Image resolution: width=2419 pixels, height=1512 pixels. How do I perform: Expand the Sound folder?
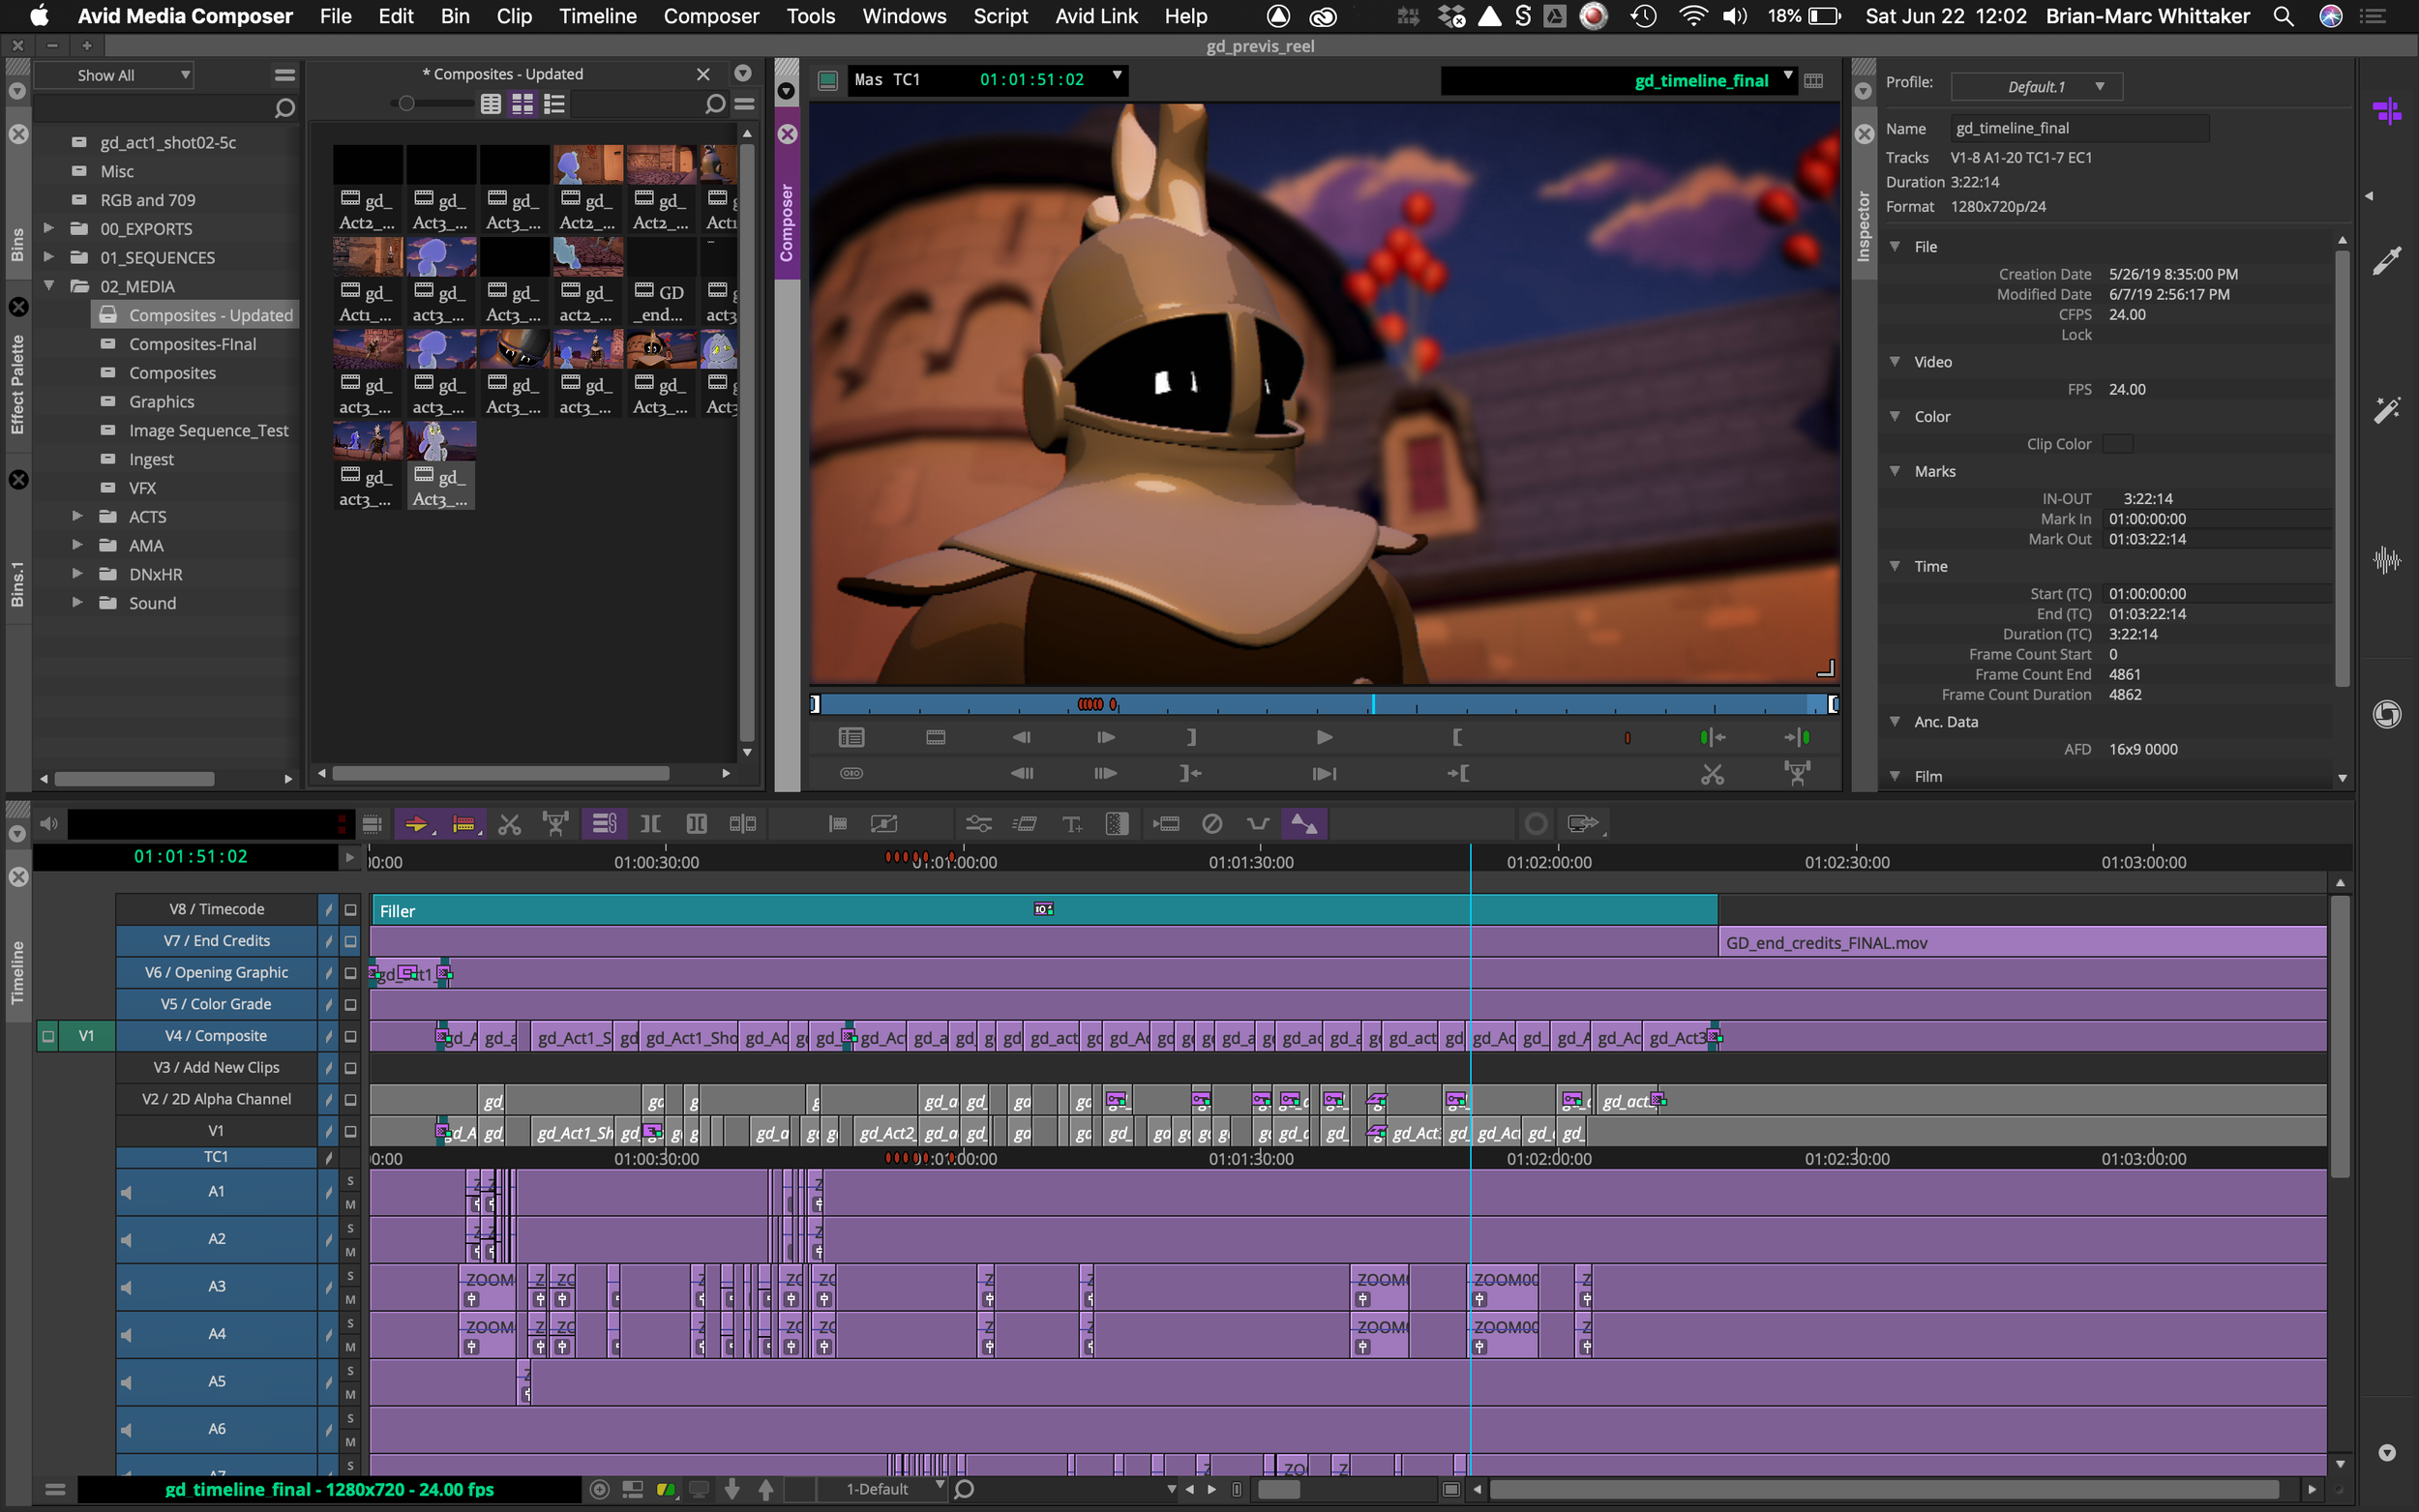pyautogui.click(x=77, y=603)
